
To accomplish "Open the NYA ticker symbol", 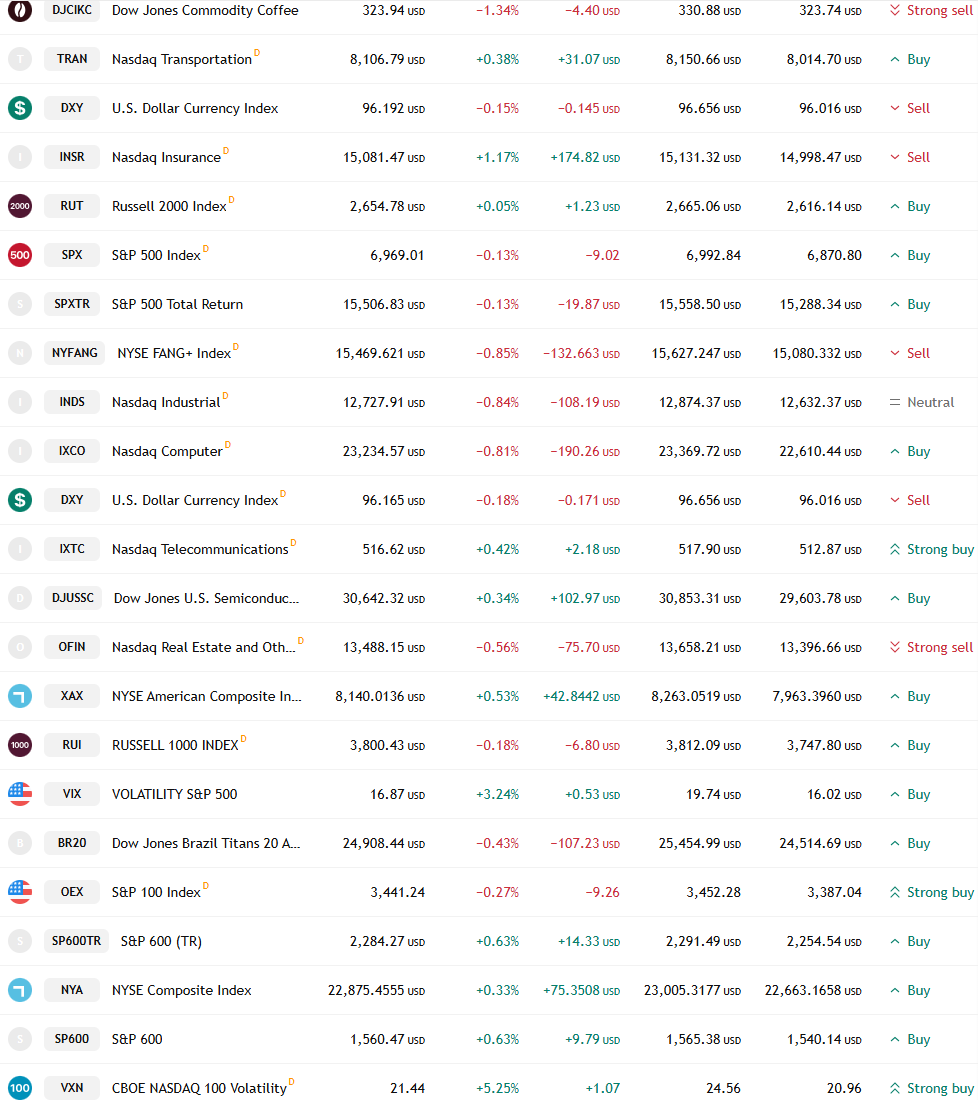I will (72, 990).
